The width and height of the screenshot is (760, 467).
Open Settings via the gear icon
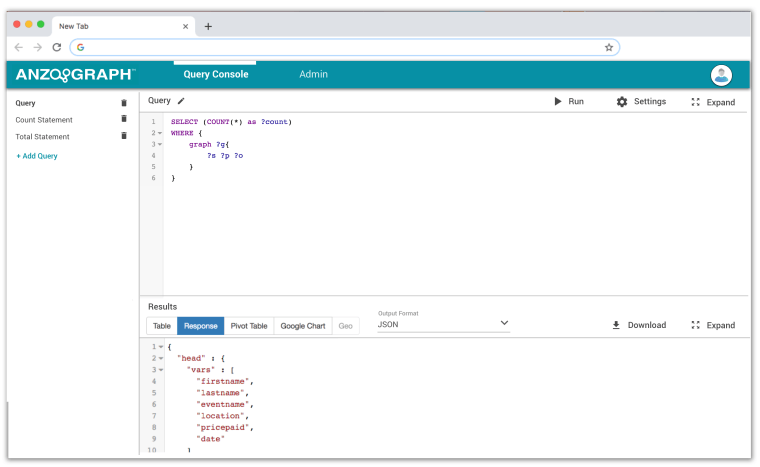click(622, 102)
